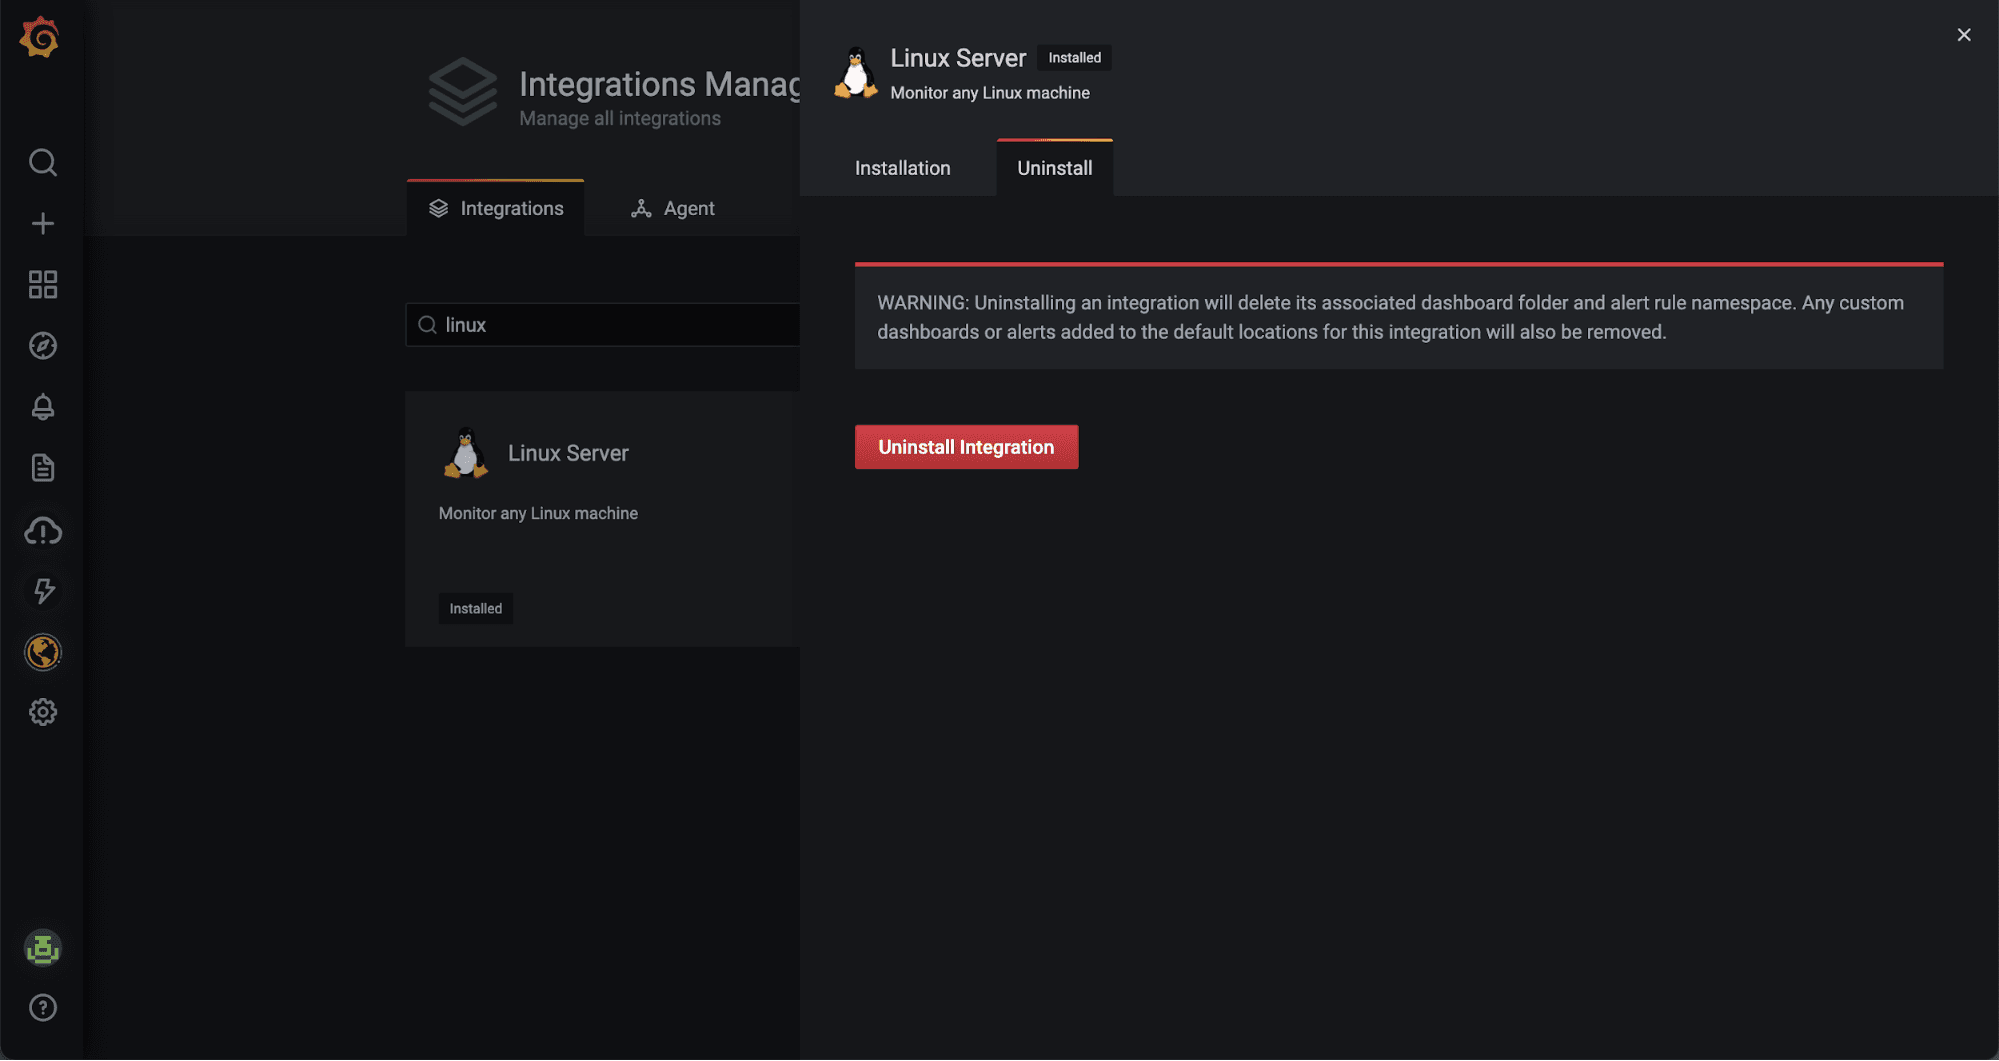Open the cloud alert sidebar icon
Viewport: 1999px width, 1061px height.
pyautogui.click(x=42, y=530)
